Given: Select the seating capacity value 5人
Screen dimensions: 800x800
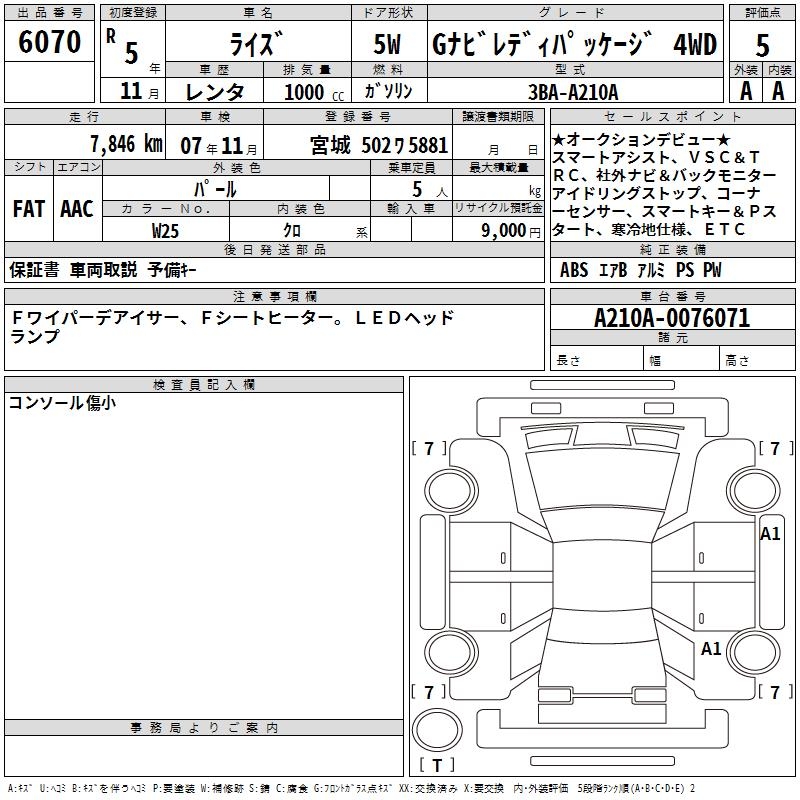Looking at the screenshot, I should pyautogui.click(x=430, y=189).
